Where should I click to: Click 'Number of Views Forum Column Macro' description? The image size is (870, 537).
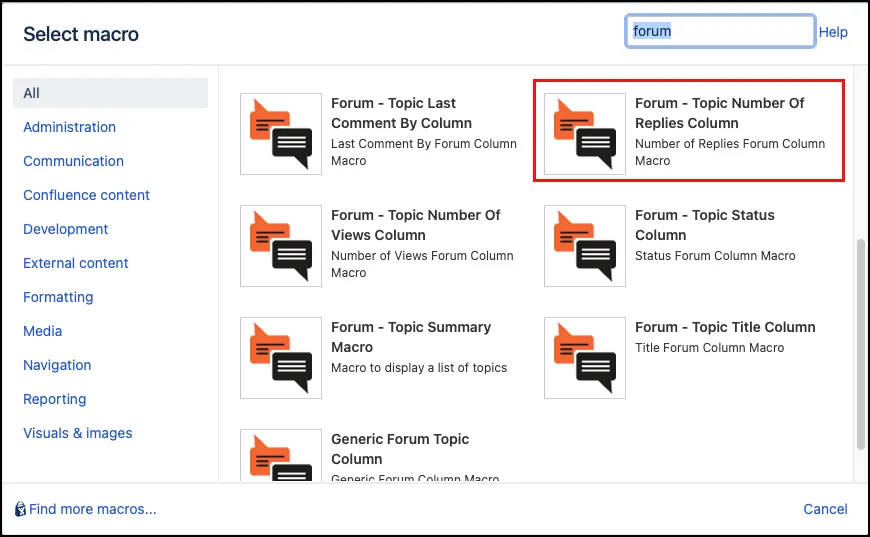[x=422, y=264]
